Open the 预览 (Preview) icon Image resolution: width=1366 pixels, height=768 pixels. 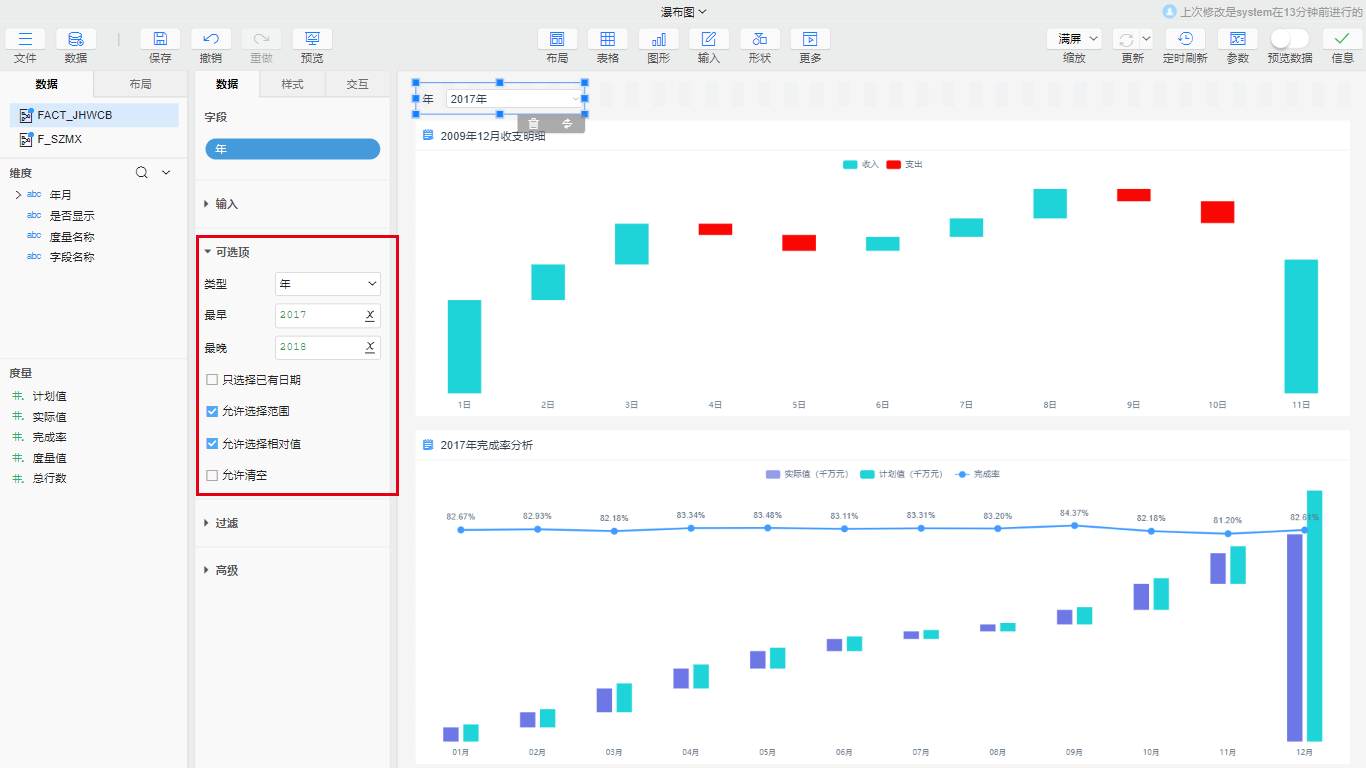point(312,40)
